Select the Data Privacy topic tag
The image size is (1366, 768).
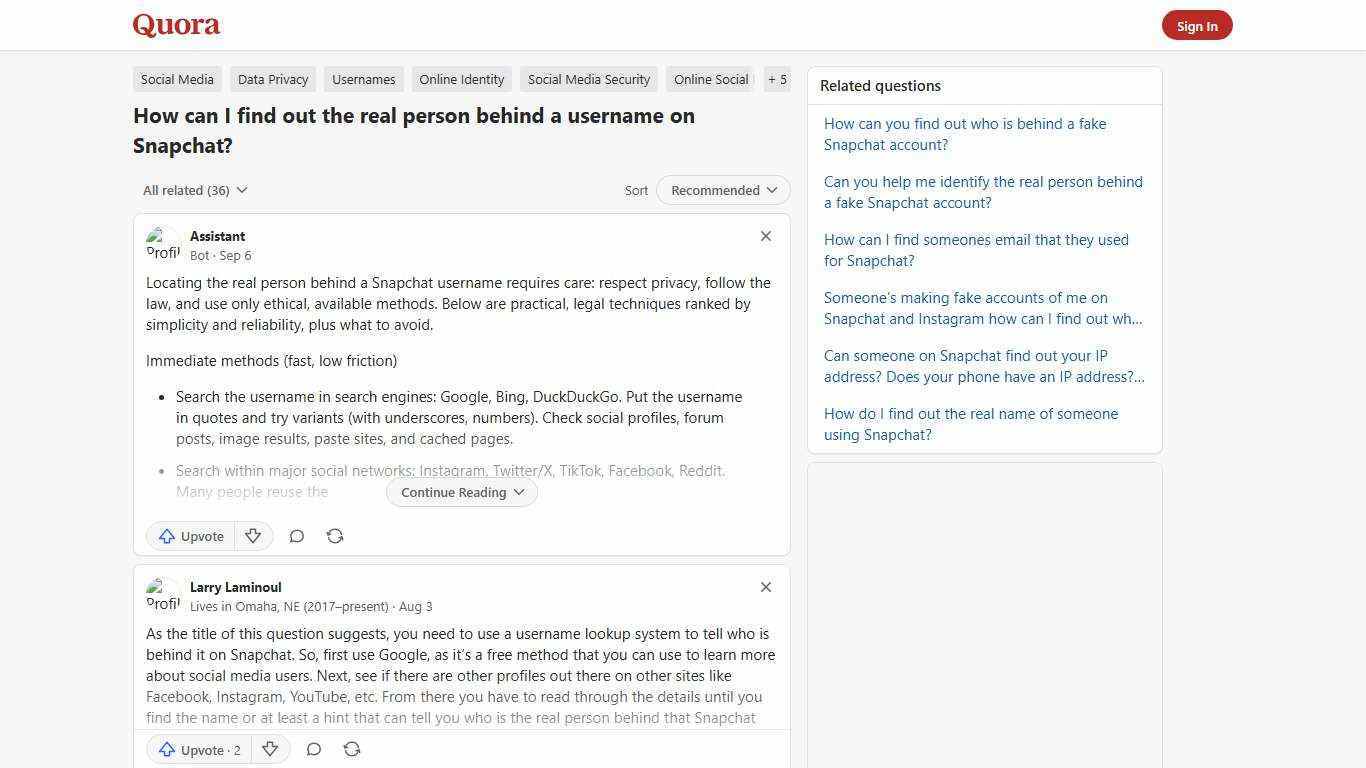pyautogui.click(x=272, y=79)
